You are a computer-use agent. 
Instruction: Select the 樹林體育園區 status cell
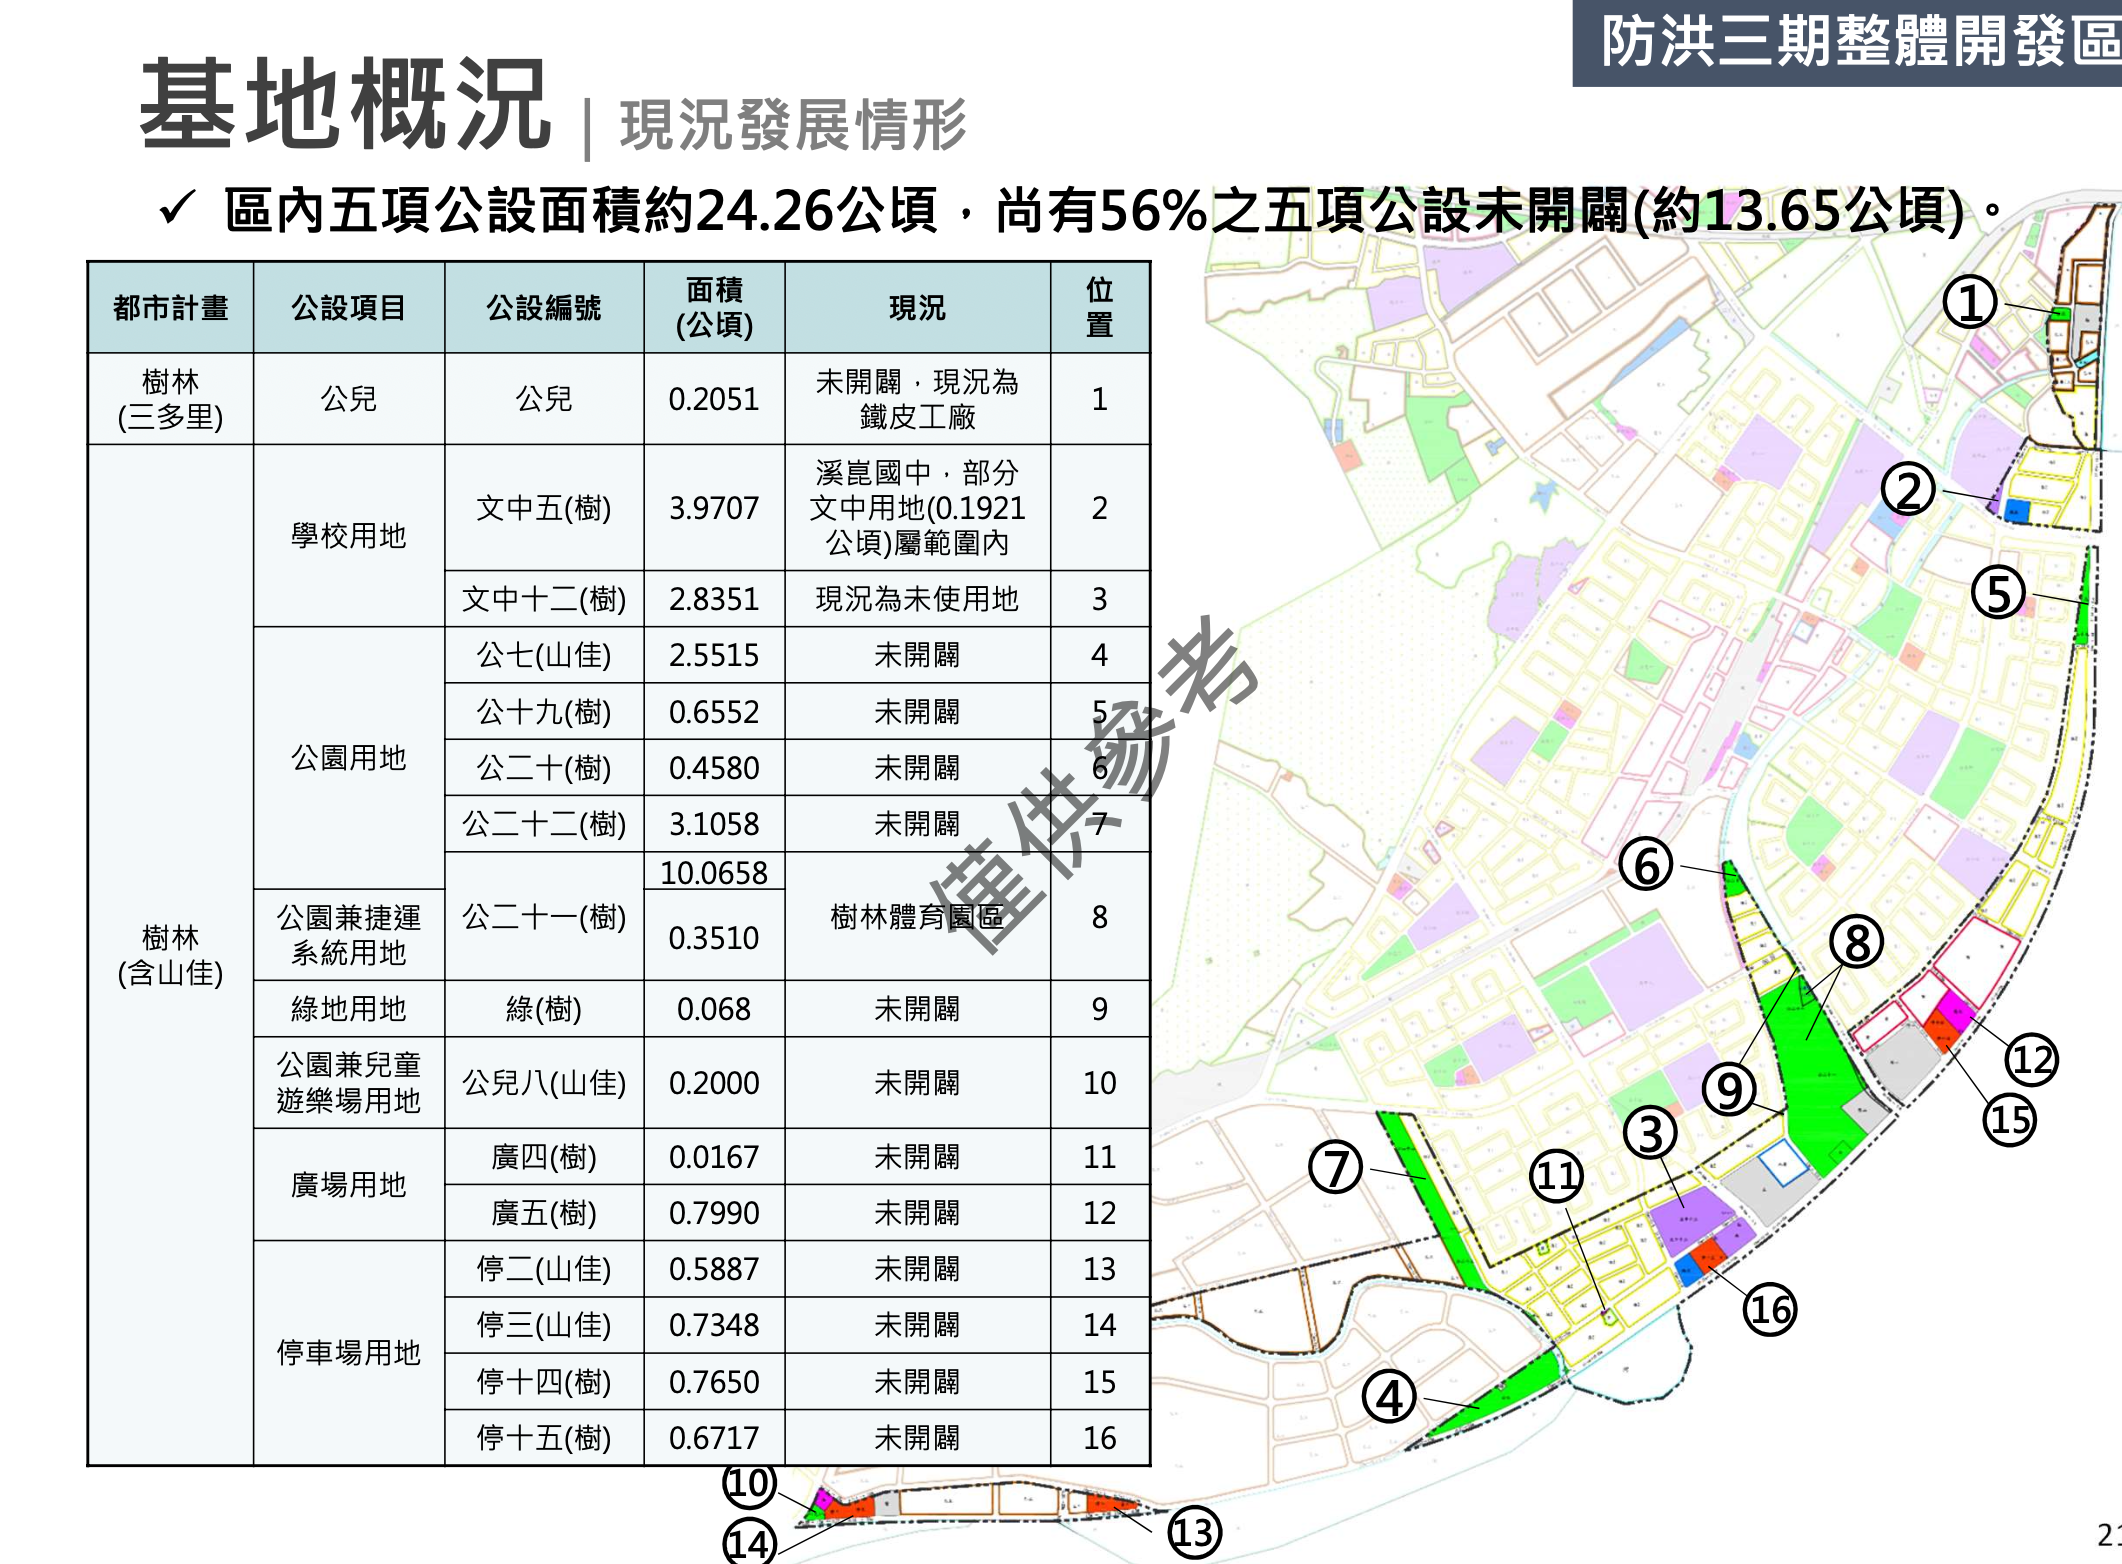(917, 917)
